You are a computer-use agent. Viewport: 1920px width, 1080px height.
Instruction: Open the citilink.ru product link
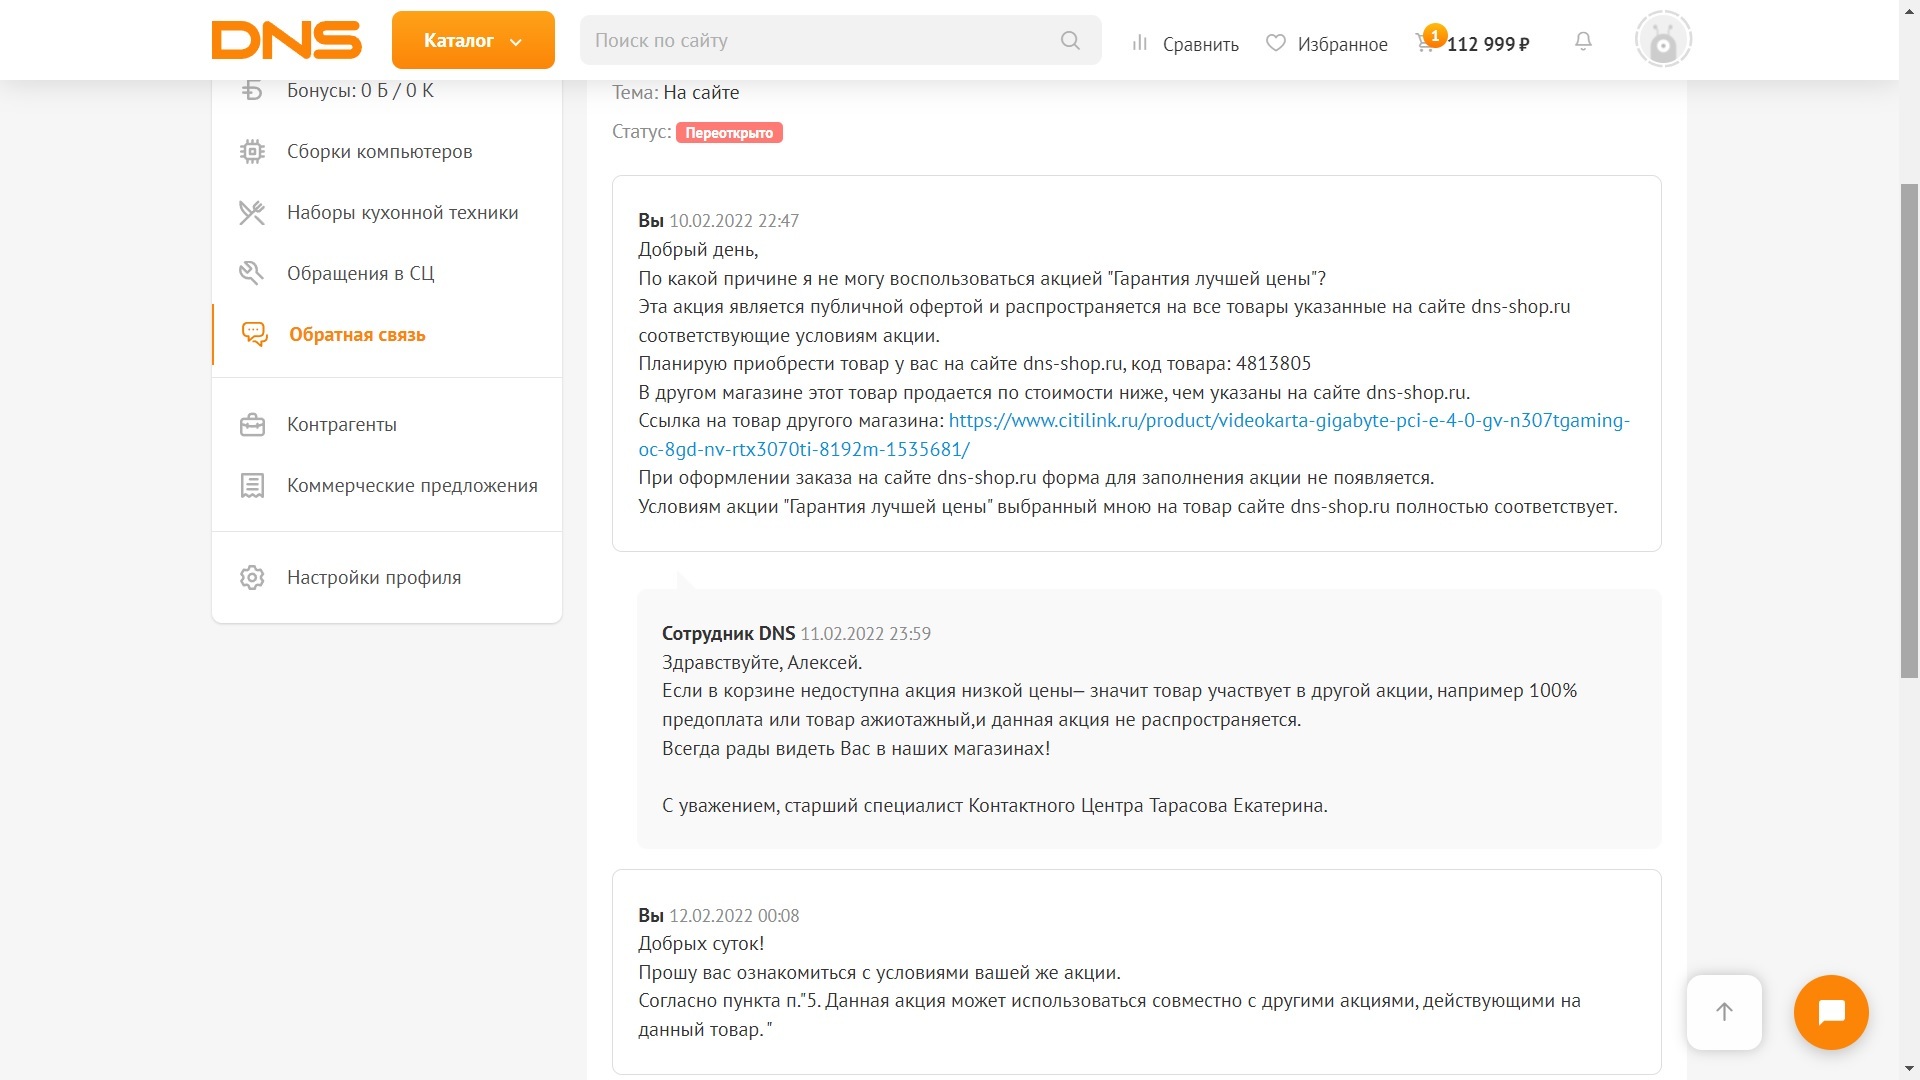[x=1134, y=435]
